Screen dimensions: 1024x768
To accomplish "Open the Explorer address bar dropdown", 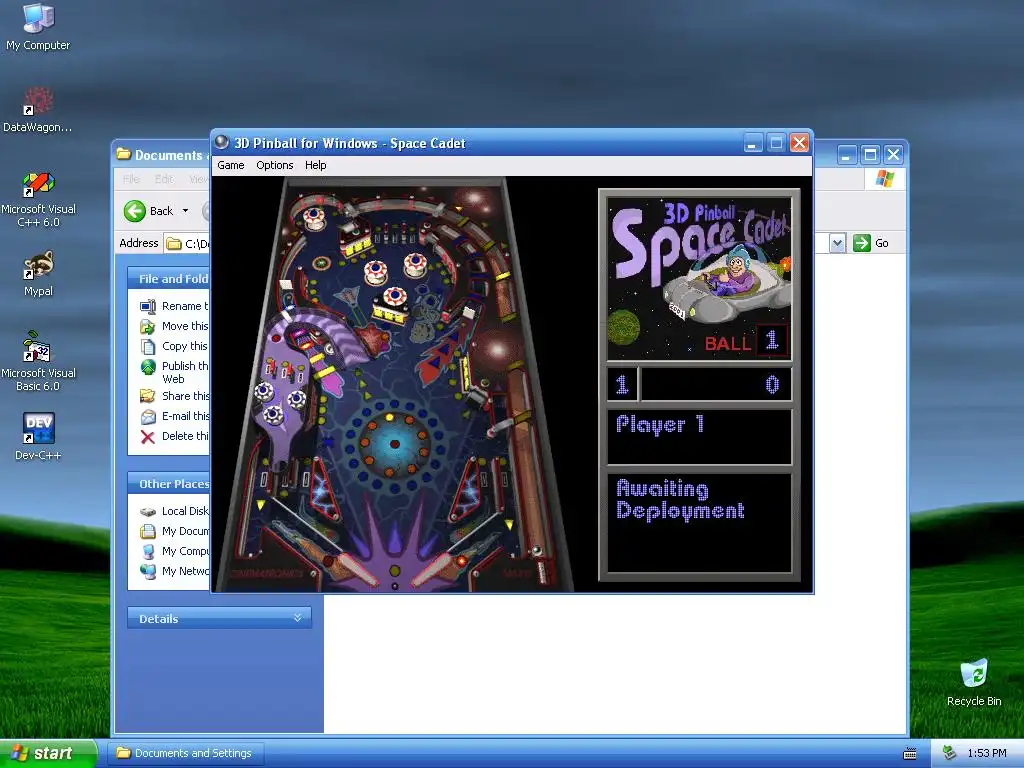I will click(838, 244).
